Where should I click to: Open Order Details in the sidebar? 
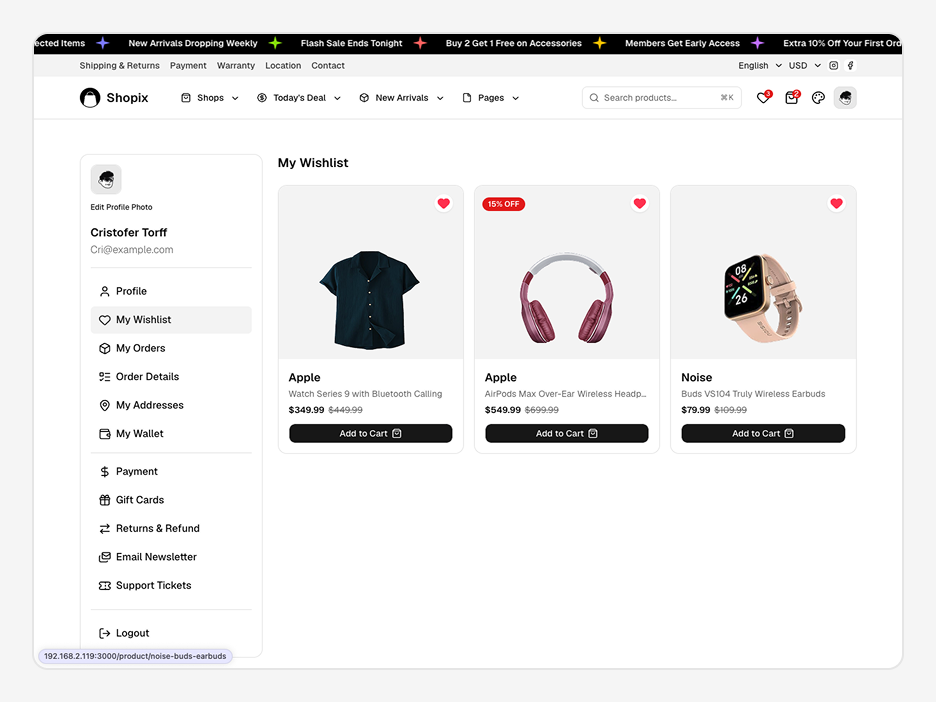171,377
